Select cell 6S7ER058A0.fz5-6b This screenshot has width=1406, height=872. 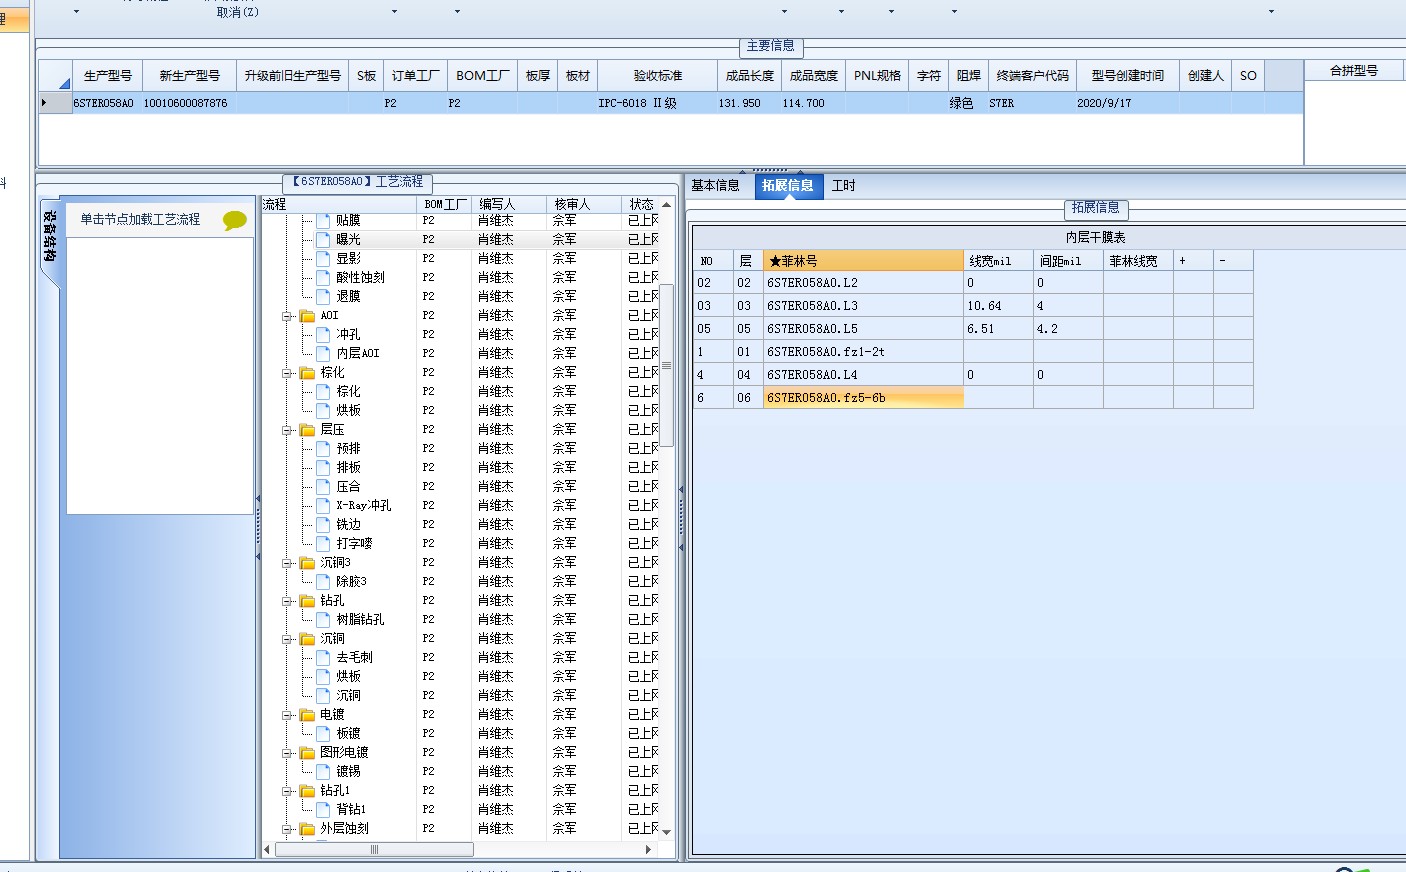[x=864, y=398]
